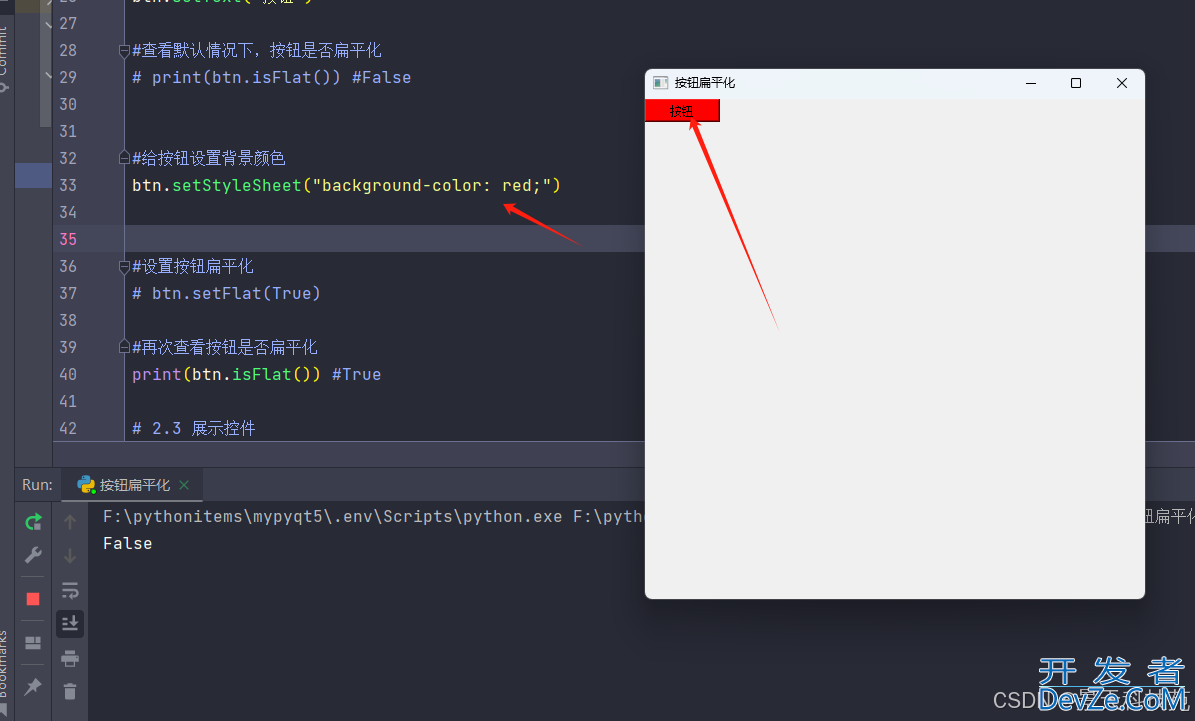Click the red 按钮 button in Qt window
Viewport: 1195px width, 721px height.
(x=682, y=111)
